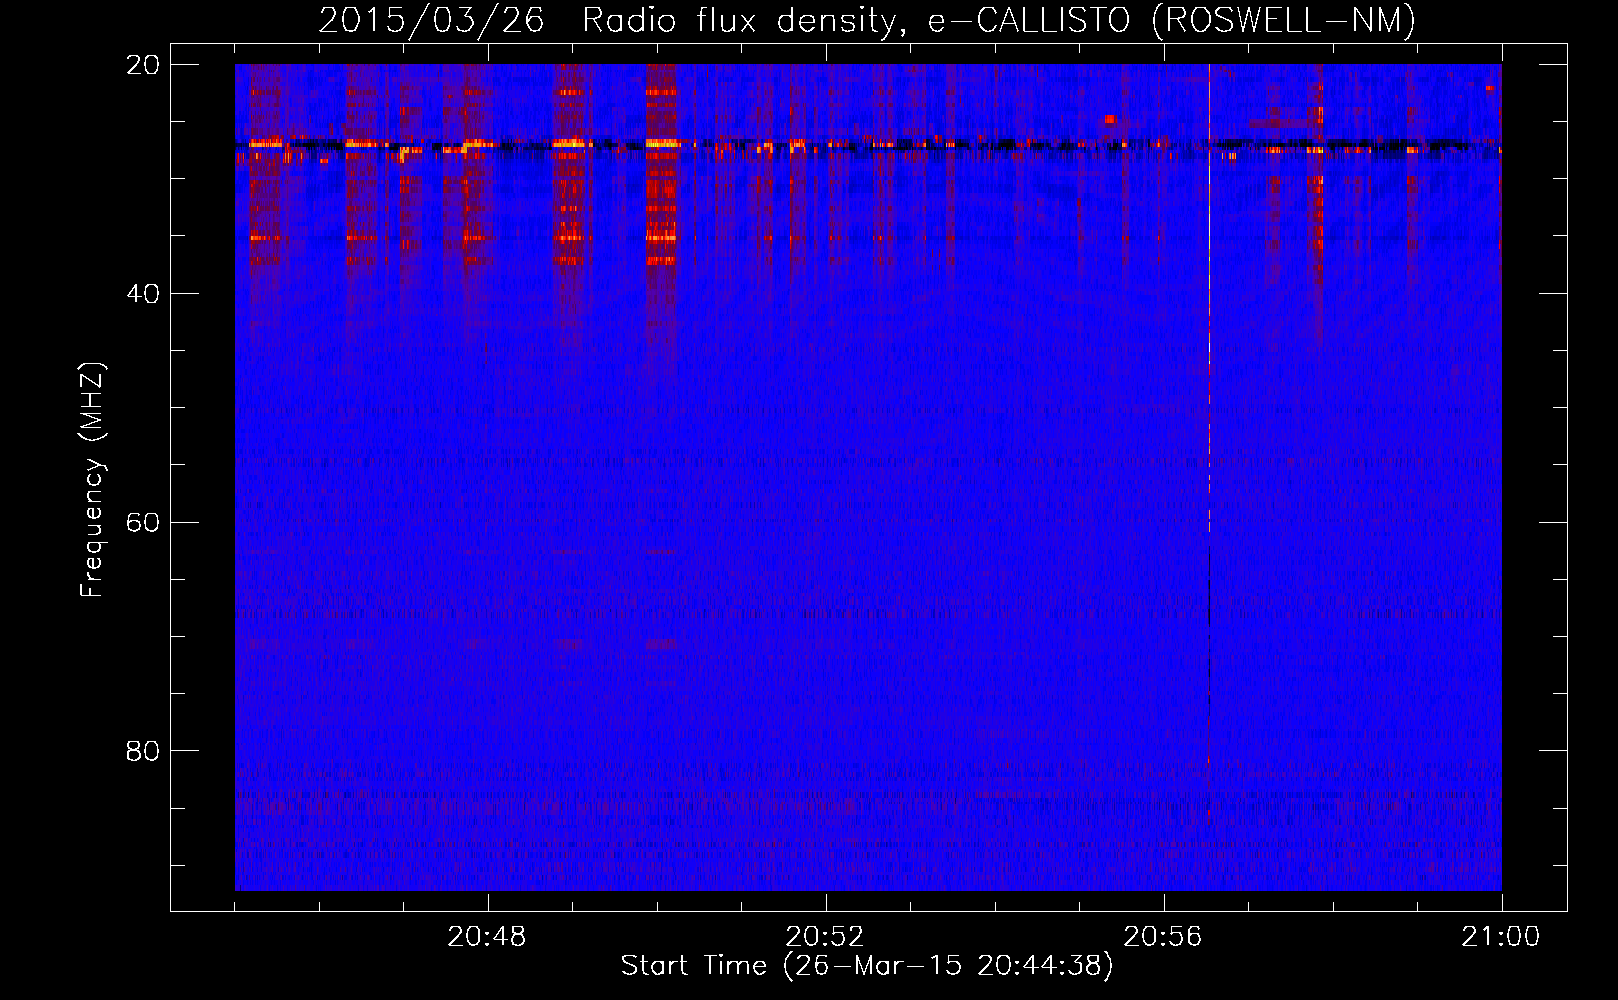Click the '21:00' time tick label
The image size is (1618, 1000).
(1501, 937)
